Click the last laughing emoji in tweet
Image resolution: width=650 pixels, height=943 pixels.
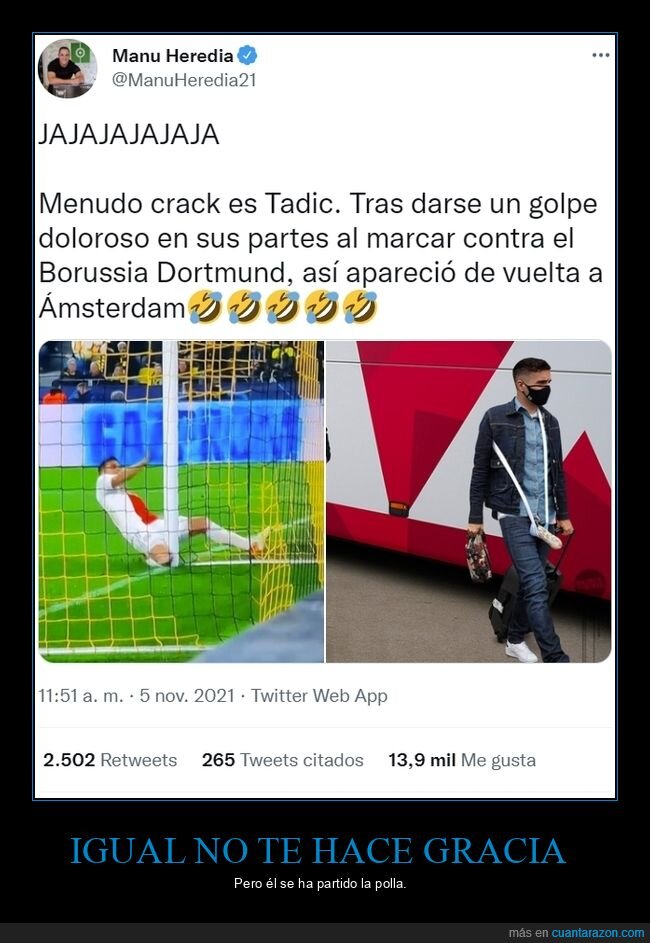360,307
